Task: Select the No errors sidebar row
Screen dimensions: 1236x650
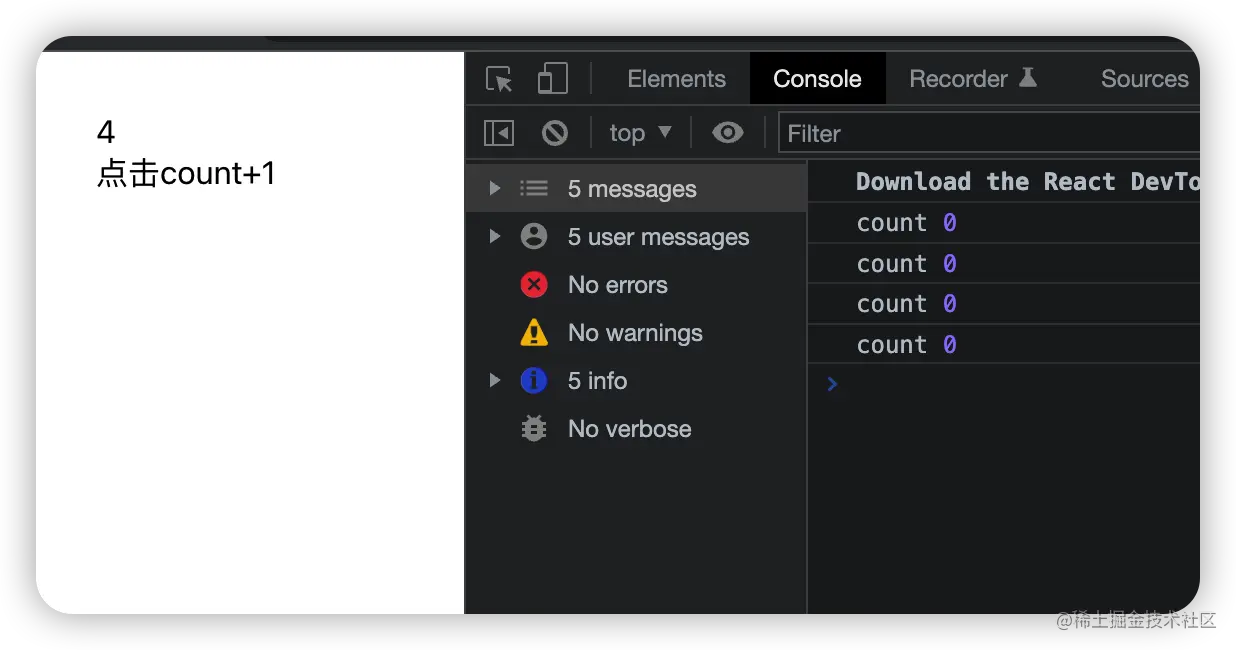Action: pos(618,285)
